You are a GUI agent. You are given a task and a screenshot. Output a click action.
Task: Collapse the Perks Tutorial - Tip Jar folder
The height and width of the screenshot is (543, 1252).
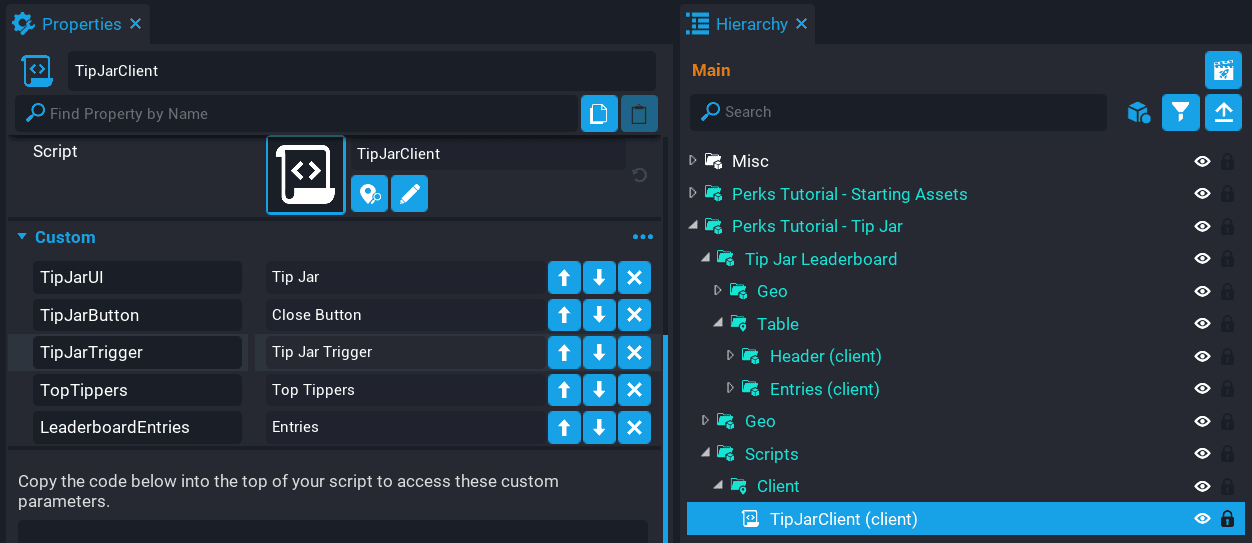pyautogui.click(x=693, y=226)
